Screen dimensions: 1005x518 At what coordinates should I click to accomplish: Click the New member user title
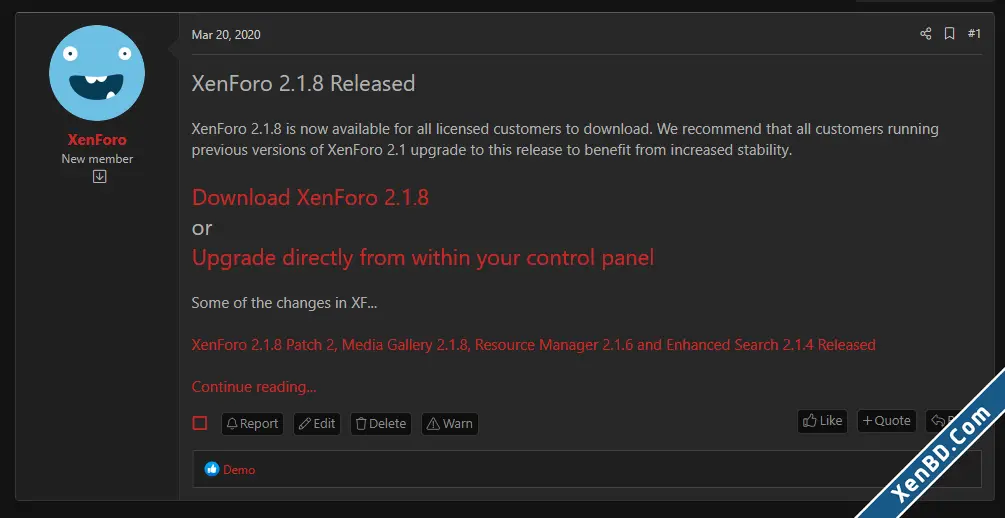point(97,159)
